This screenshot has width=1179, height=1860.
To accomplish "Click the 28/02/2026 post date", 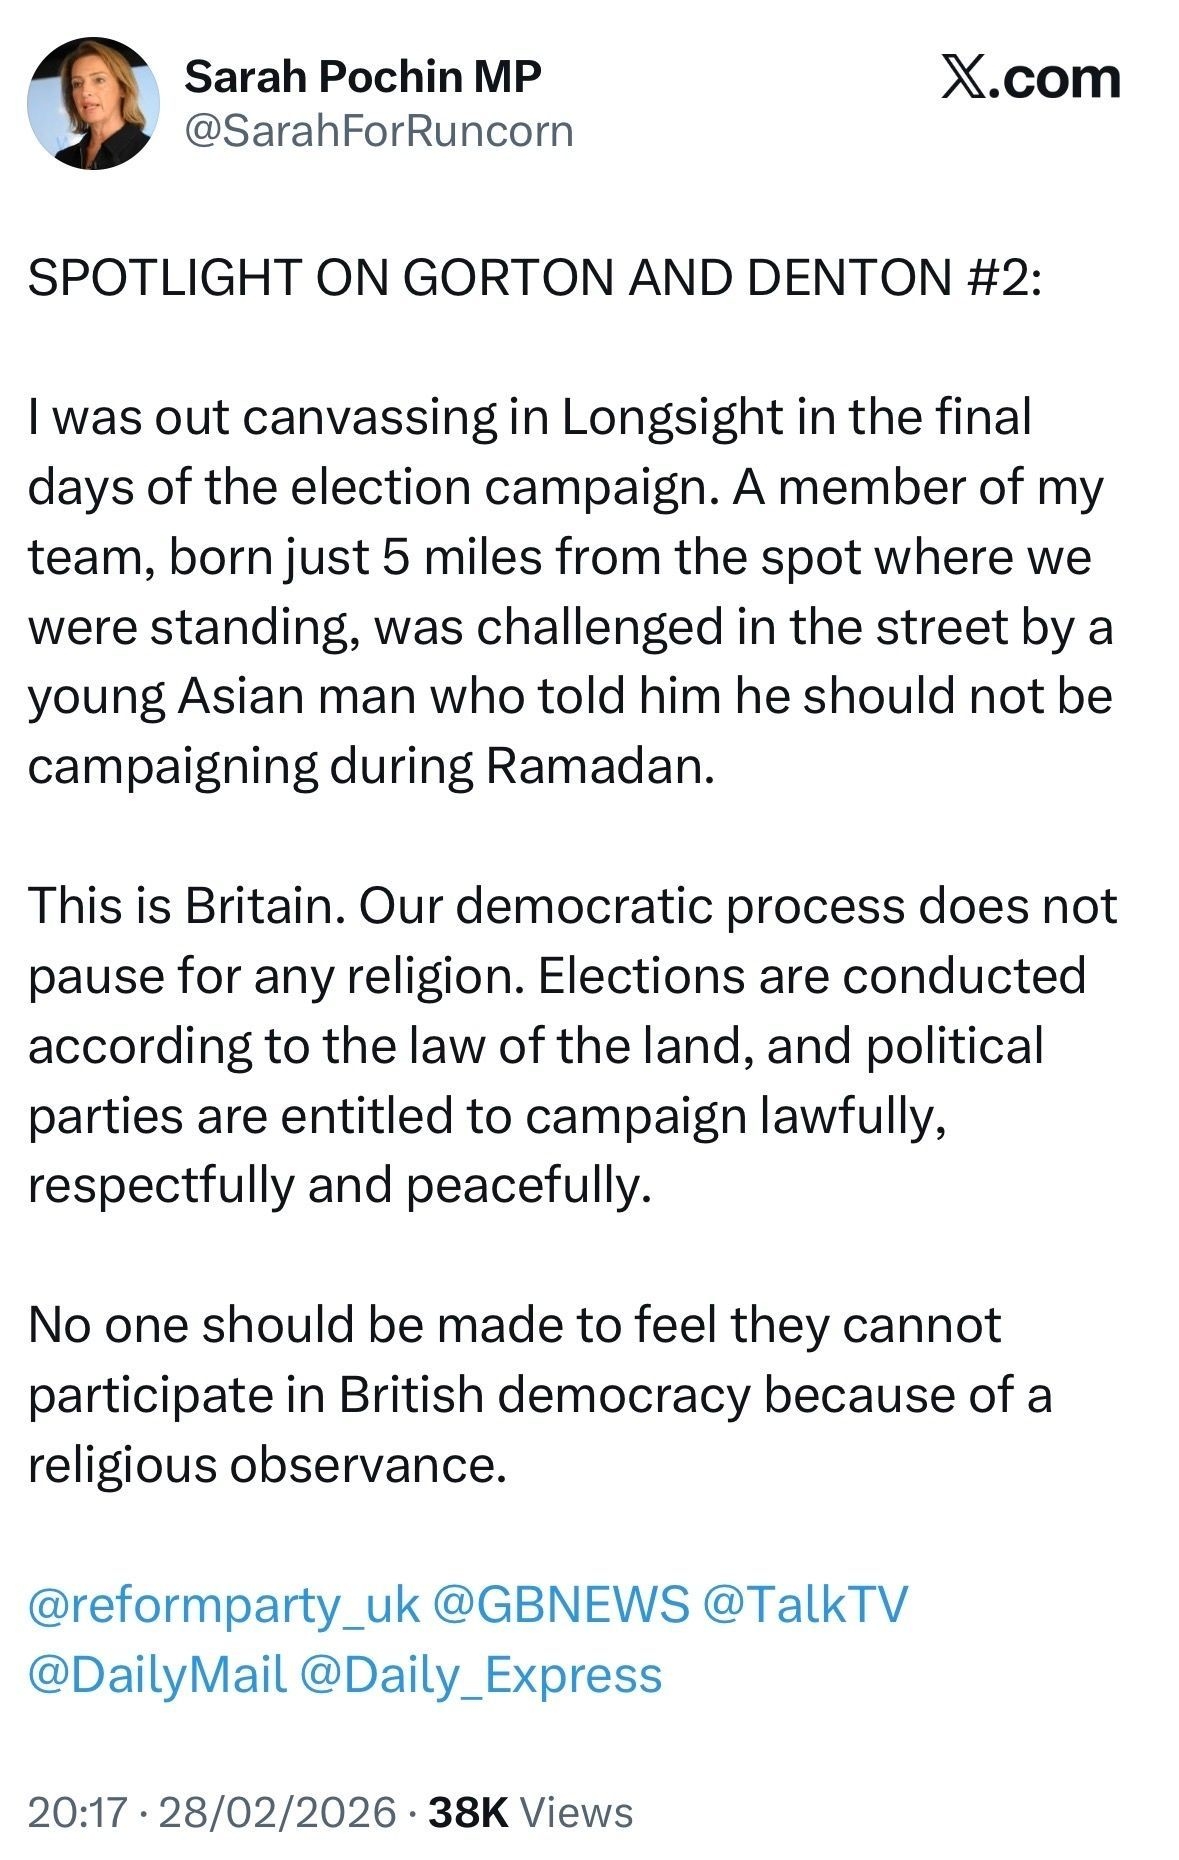I will pyautogui.click(x=277, y=1812).
